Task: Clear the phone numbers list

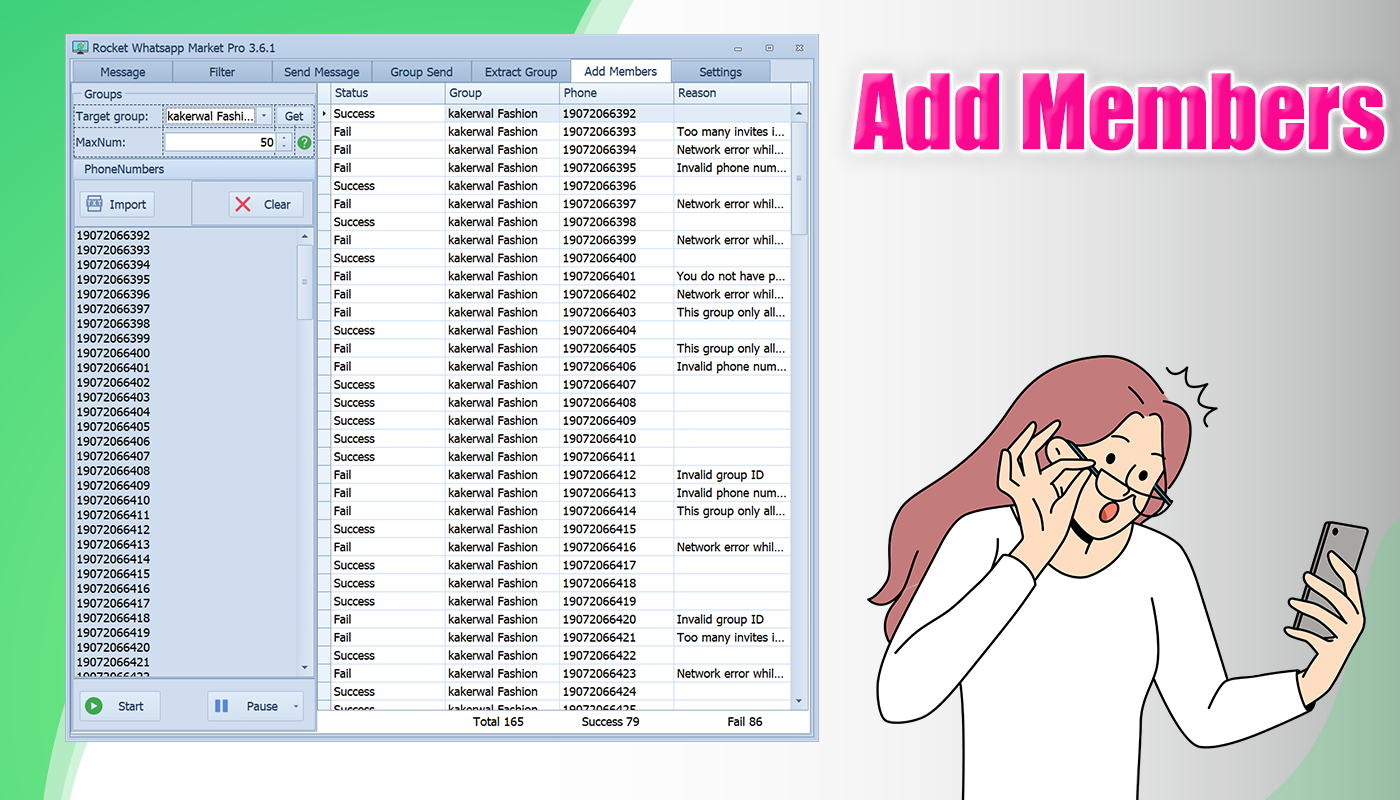Action: pos(266,204)
